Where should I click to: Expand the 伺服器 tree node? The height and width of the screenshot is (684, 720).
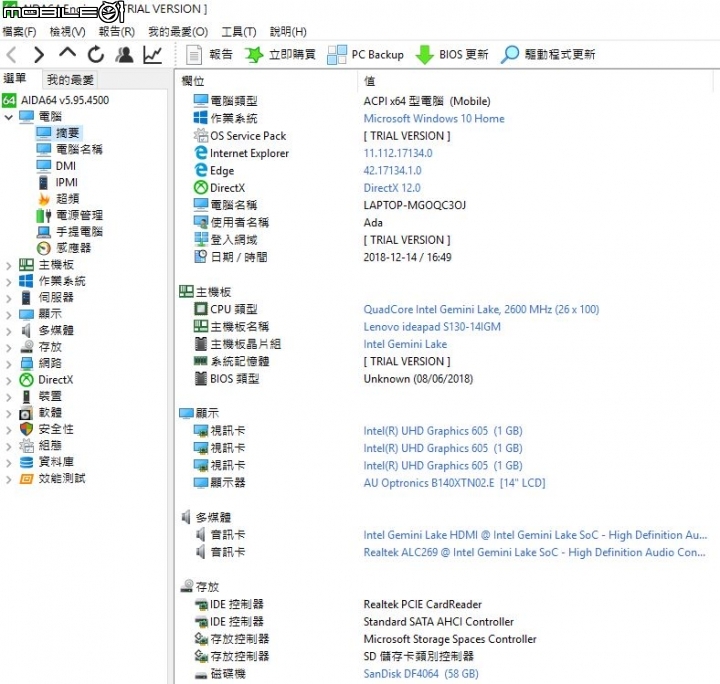coord(8,298)
